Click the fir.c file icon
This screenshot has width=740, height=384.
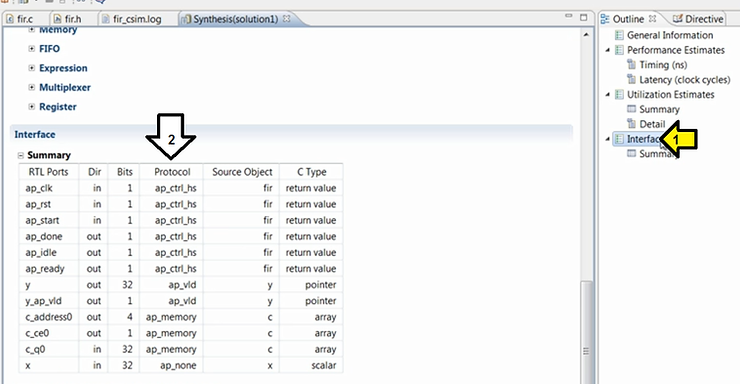10,19
